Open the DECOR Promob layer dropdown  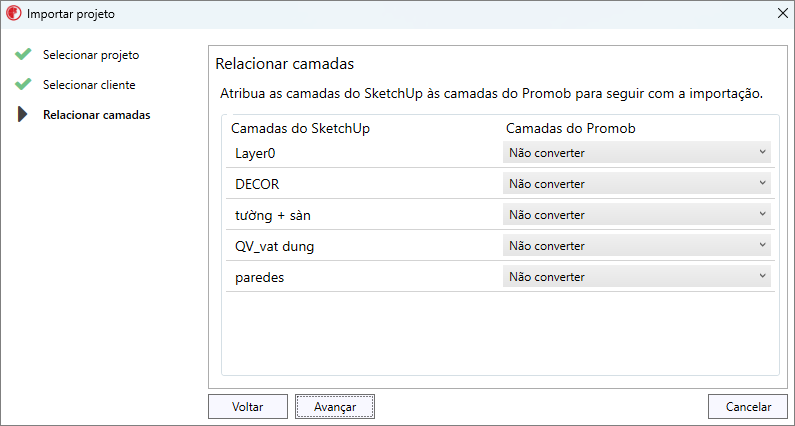click(x=637, y=184)
